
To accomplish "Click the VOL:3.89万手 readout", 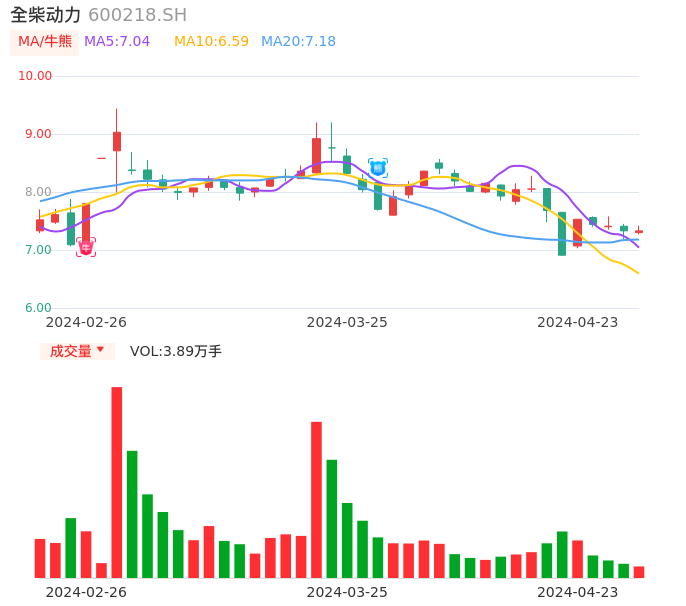I will 176,351.
